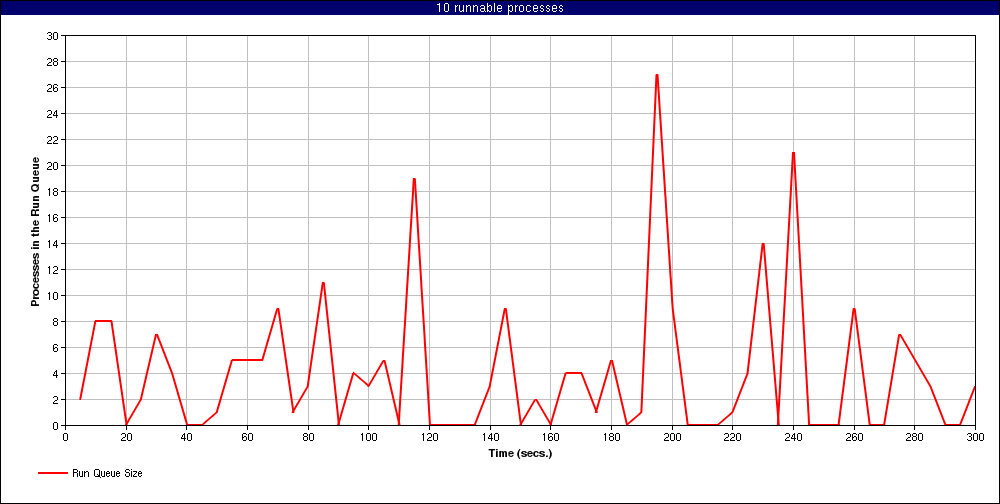1000x504 pixels.
Task: Click the data peak of 11 at 85 seconds
Action: (x=323, y=283)
